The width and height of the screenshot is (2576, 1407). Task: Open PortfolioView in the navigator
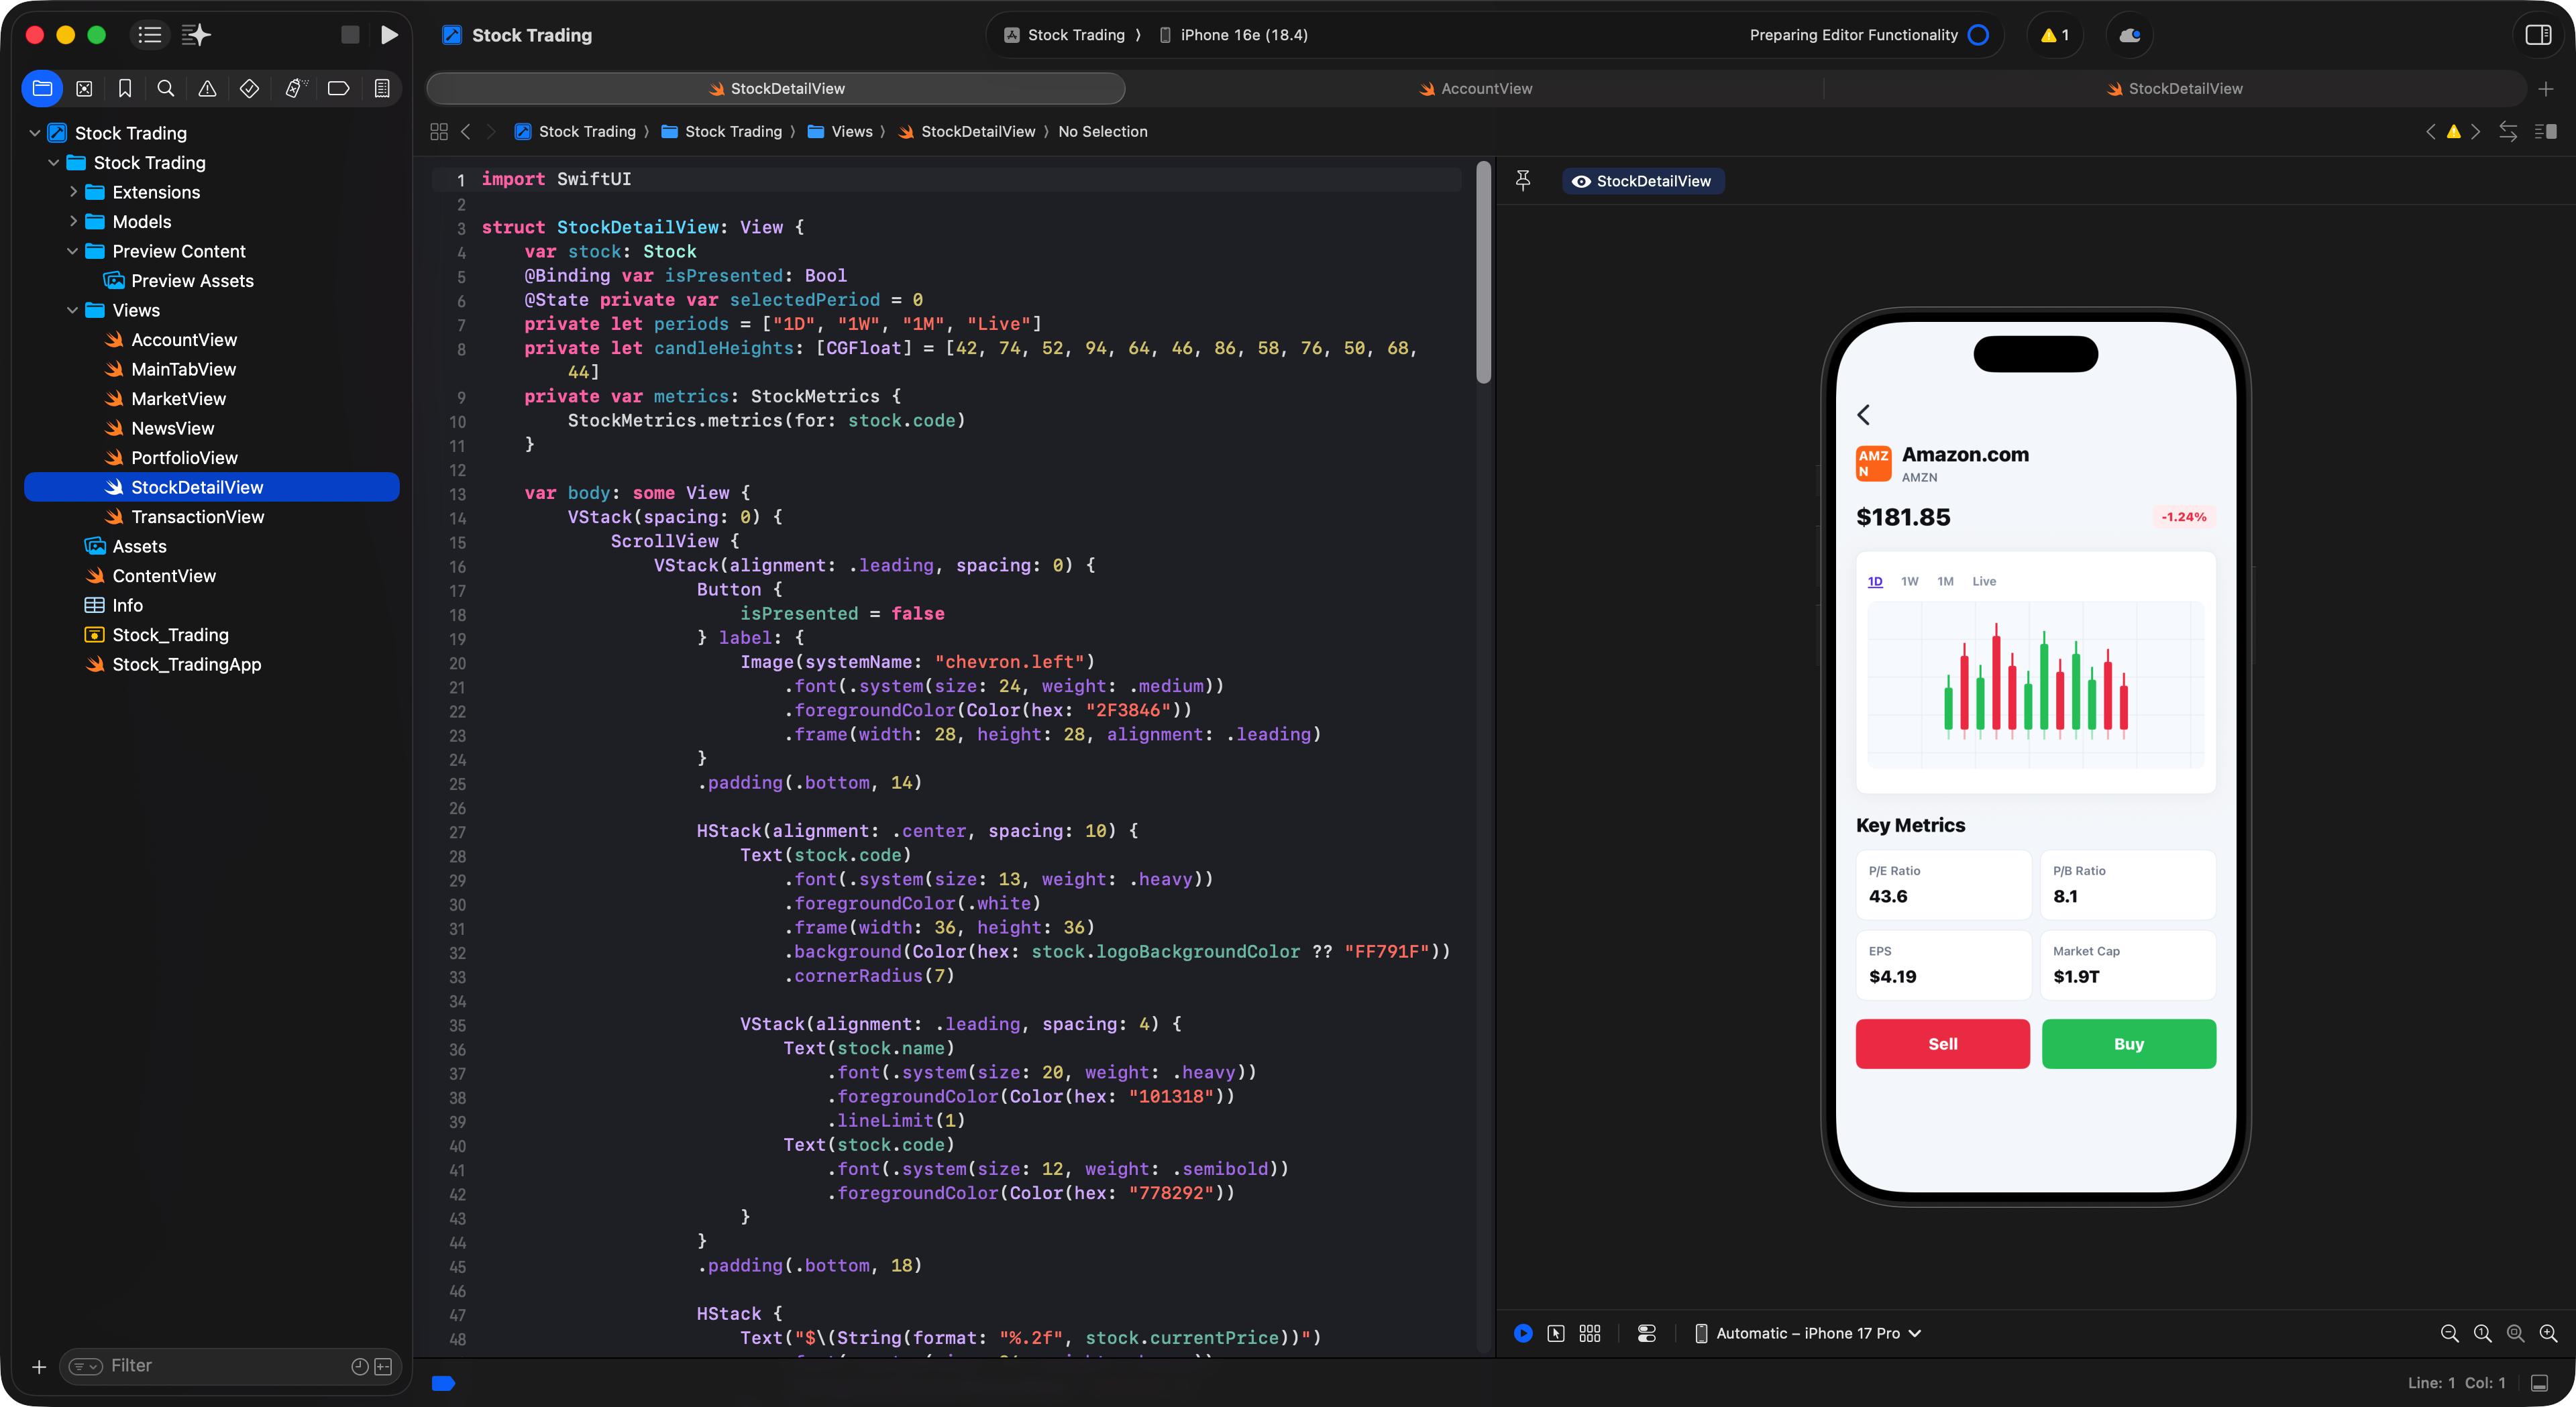click(x=184, y=458)
